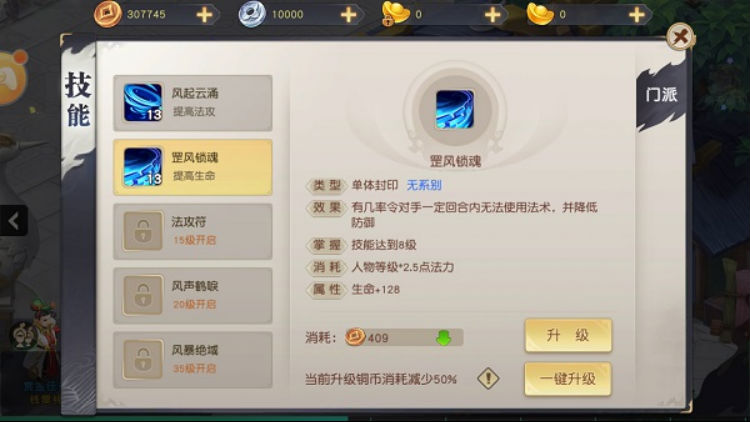Screen dimensions: 750x422
Task: Expand the left side panel arrow
Action: [13, 221]
